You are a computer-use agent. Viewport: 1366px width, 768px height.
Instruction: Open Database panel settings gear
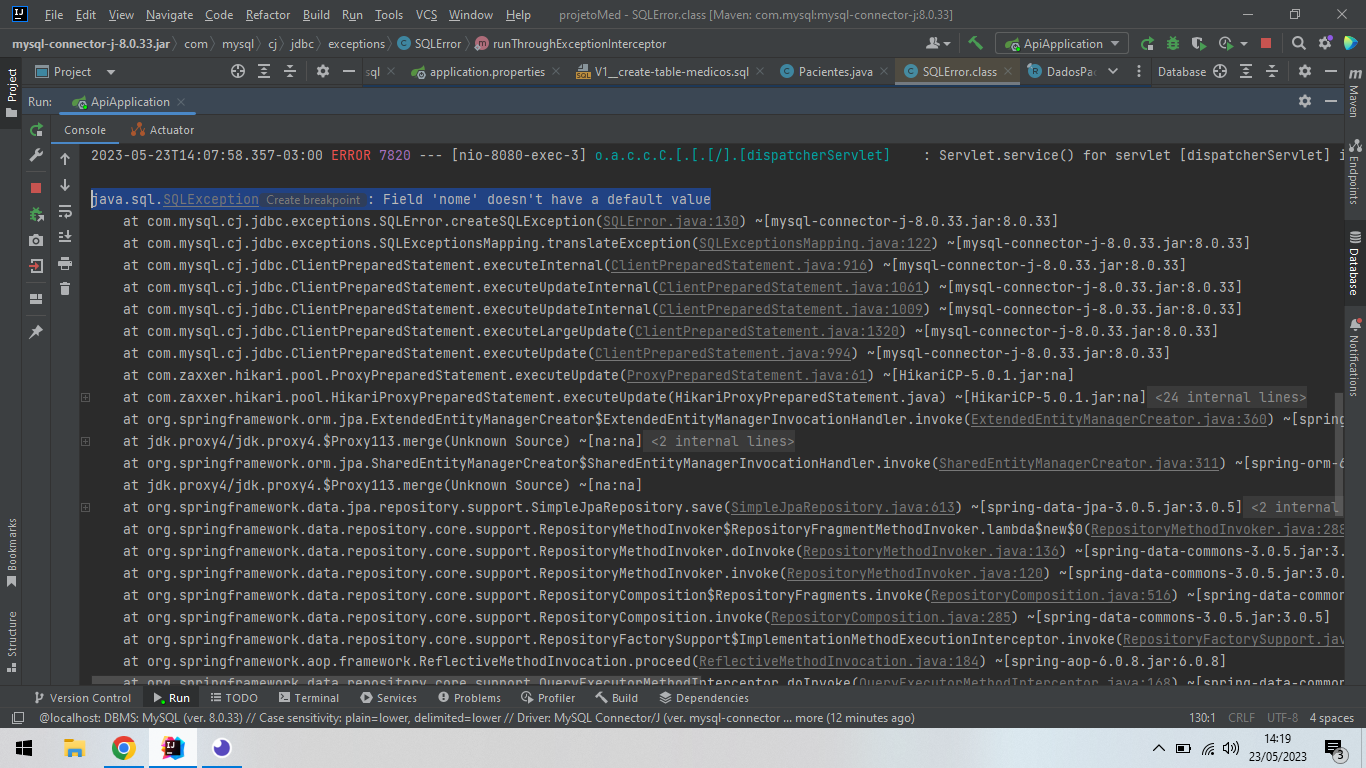pyautogui.click(x=1304, y=72)
